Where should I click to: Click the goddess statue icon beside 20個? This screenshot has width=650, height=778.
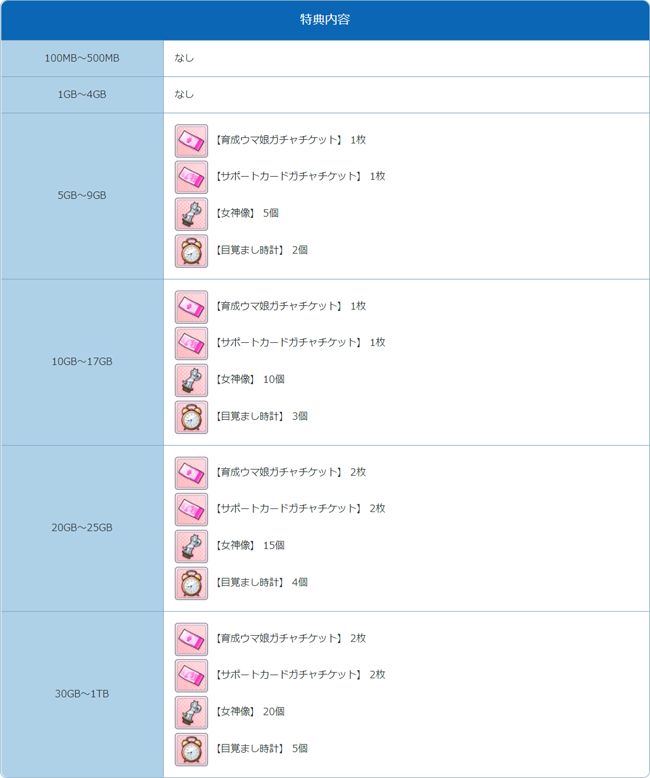pos(191,712)
